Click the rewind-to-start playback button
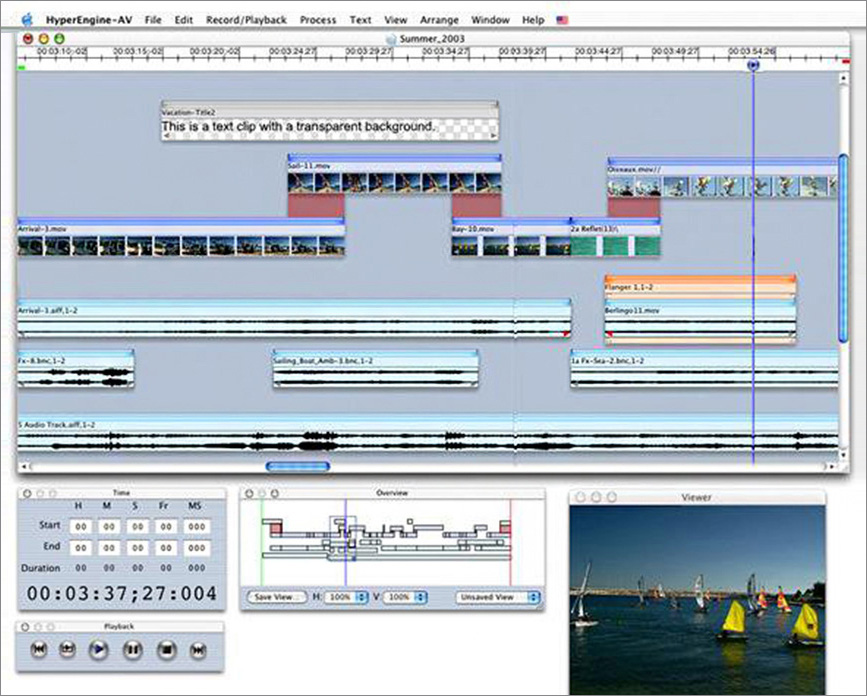 click(39, 650)
